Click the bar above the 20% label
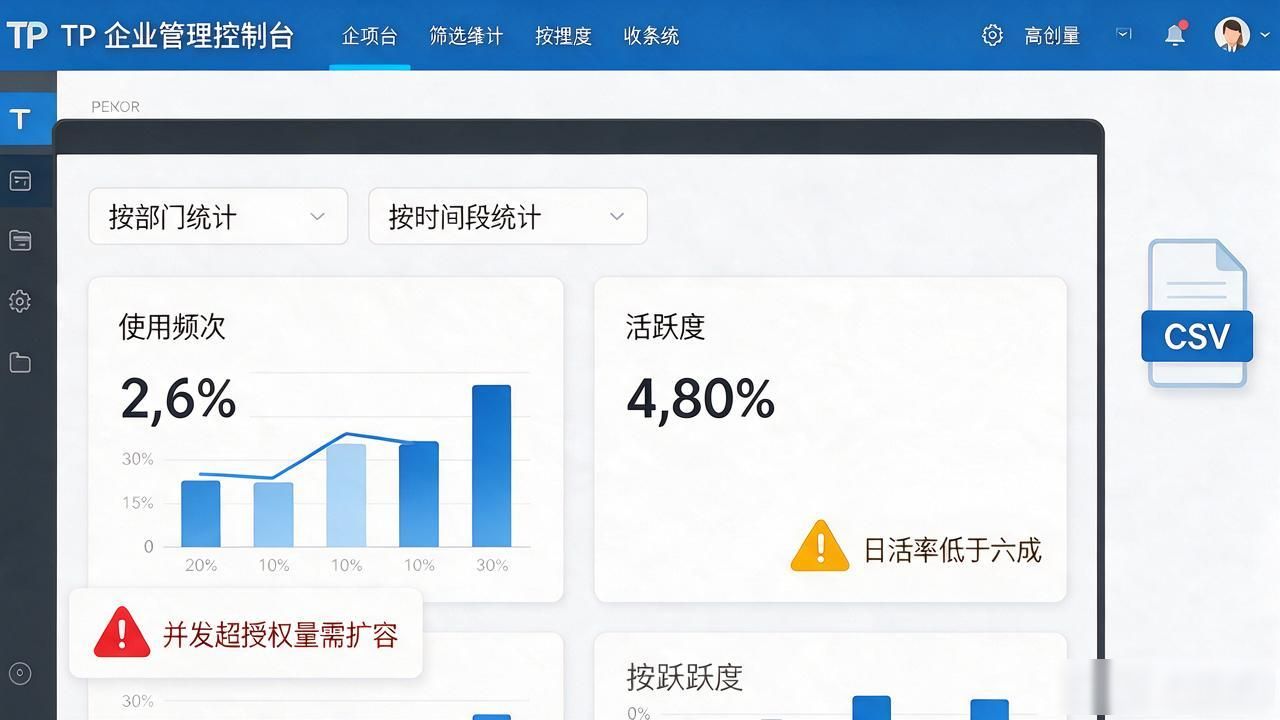The image size is (1280, 720). 201,514
